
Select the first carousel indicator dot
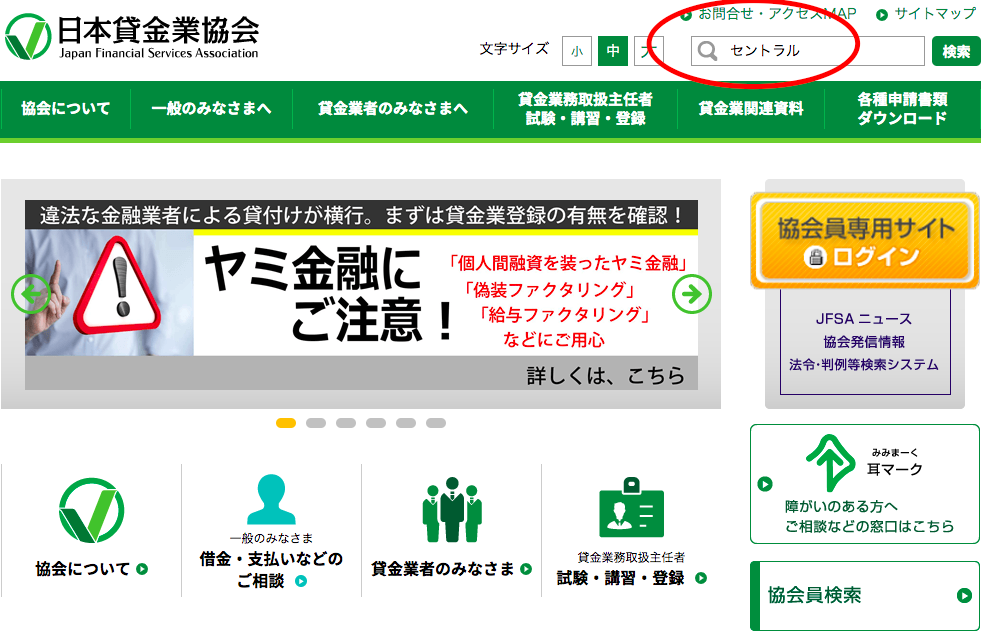(x=286, y=423)
